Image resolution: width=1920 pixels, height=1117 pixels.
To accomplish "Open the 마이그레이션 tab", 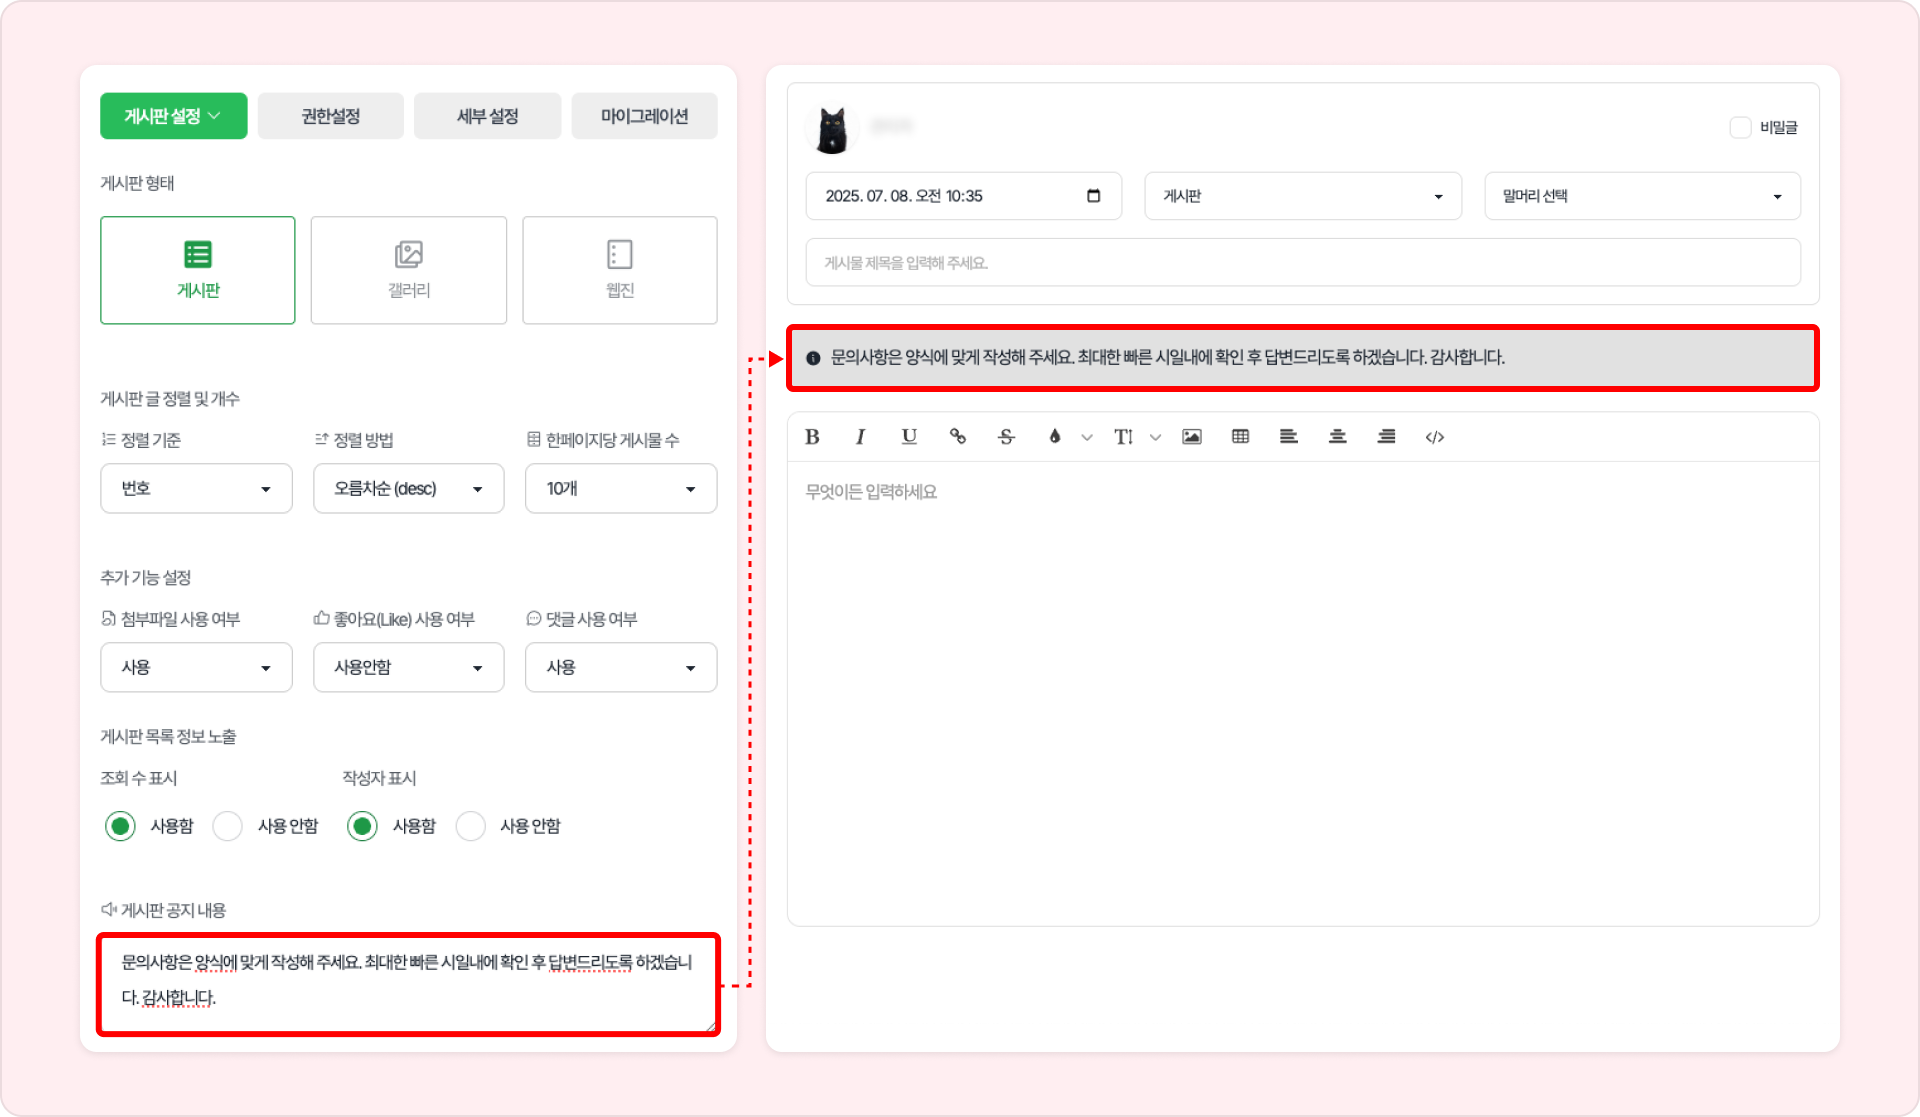I will pyautogui.click(x=644, y=117).
